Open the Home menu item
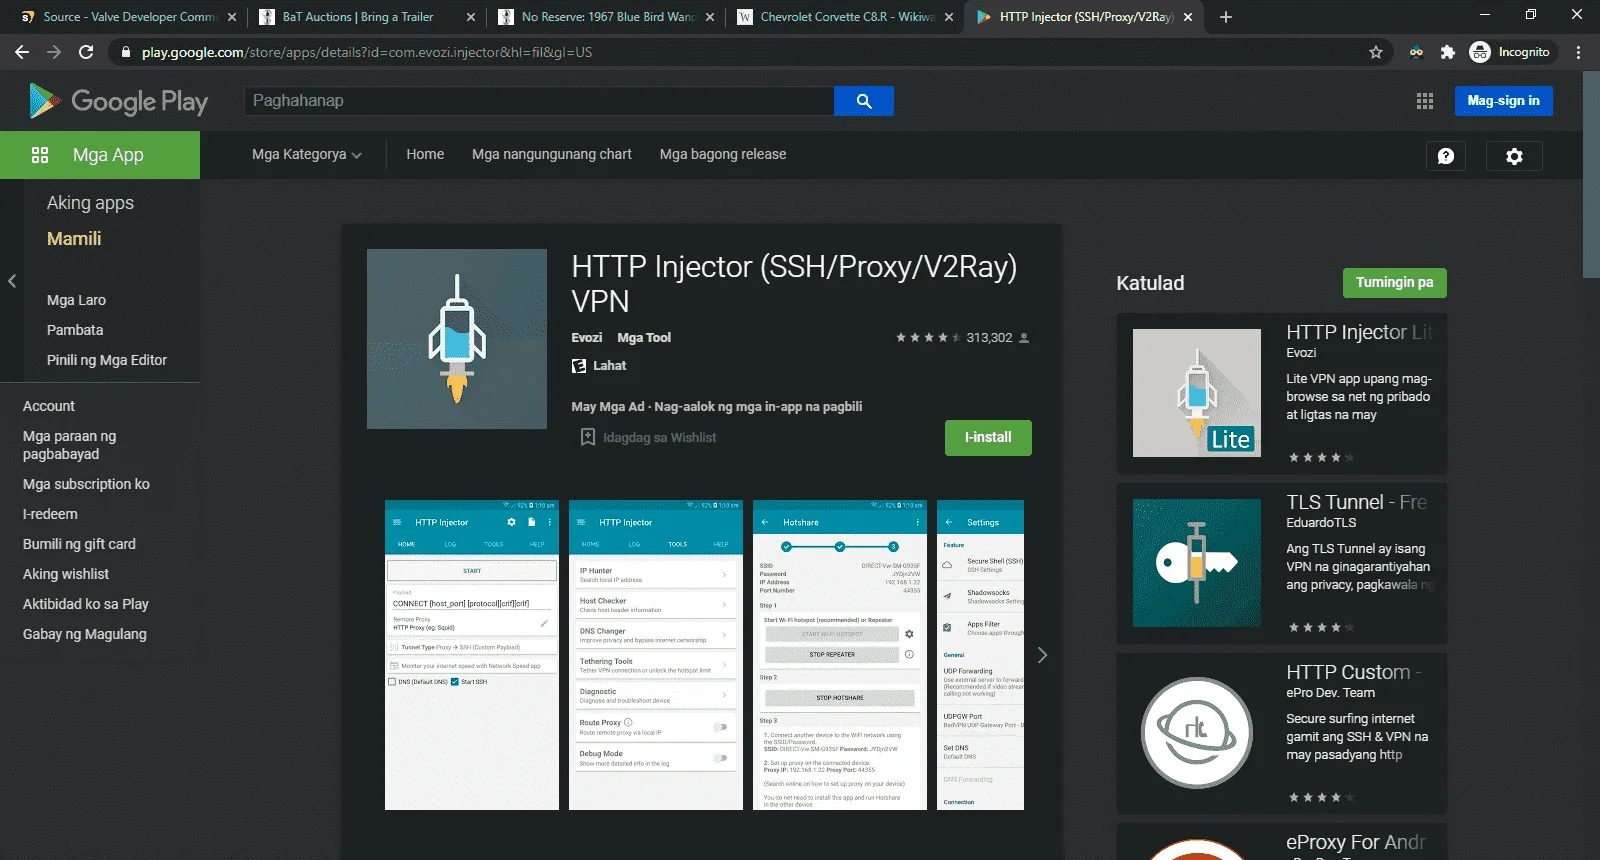Image resolution: width=1600 pixels, height=860 pixels. tap(425, 155)
